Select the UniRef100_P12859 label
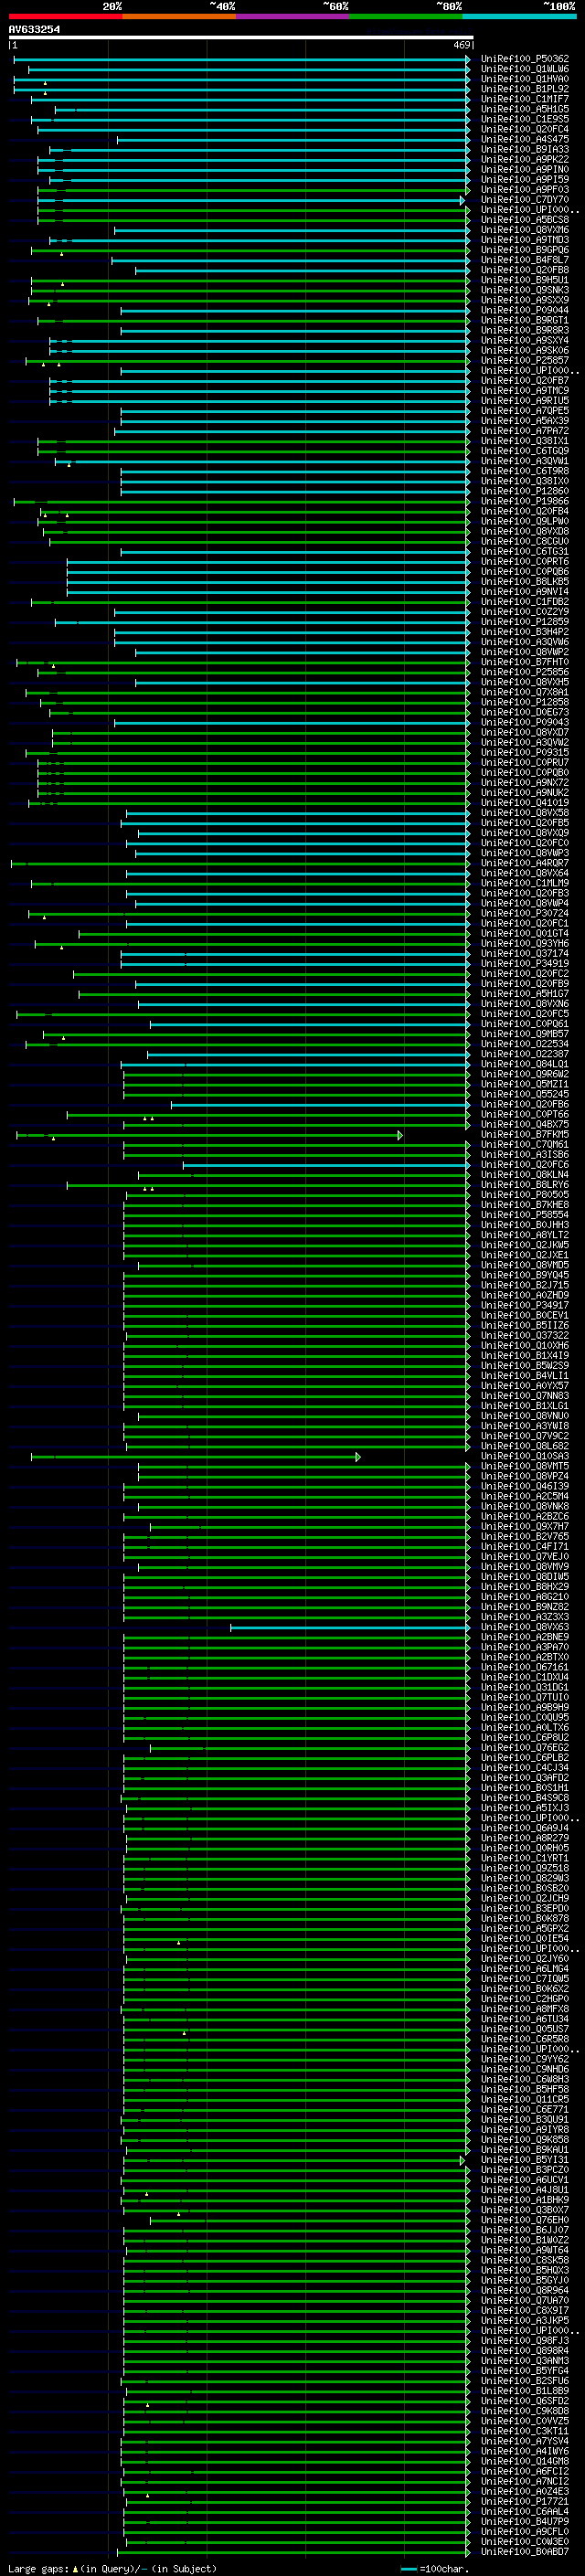 [x=525, y=622]
